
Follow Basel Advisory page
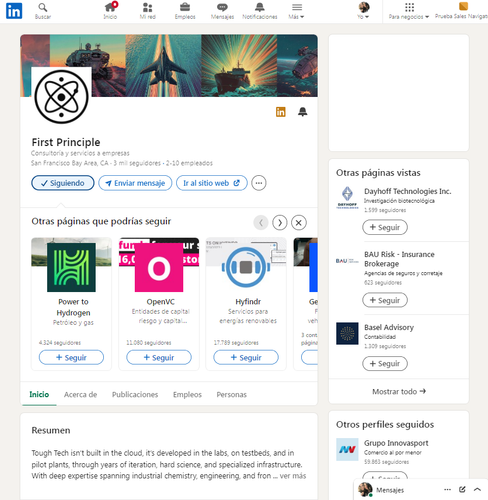[x=385, y=364]
